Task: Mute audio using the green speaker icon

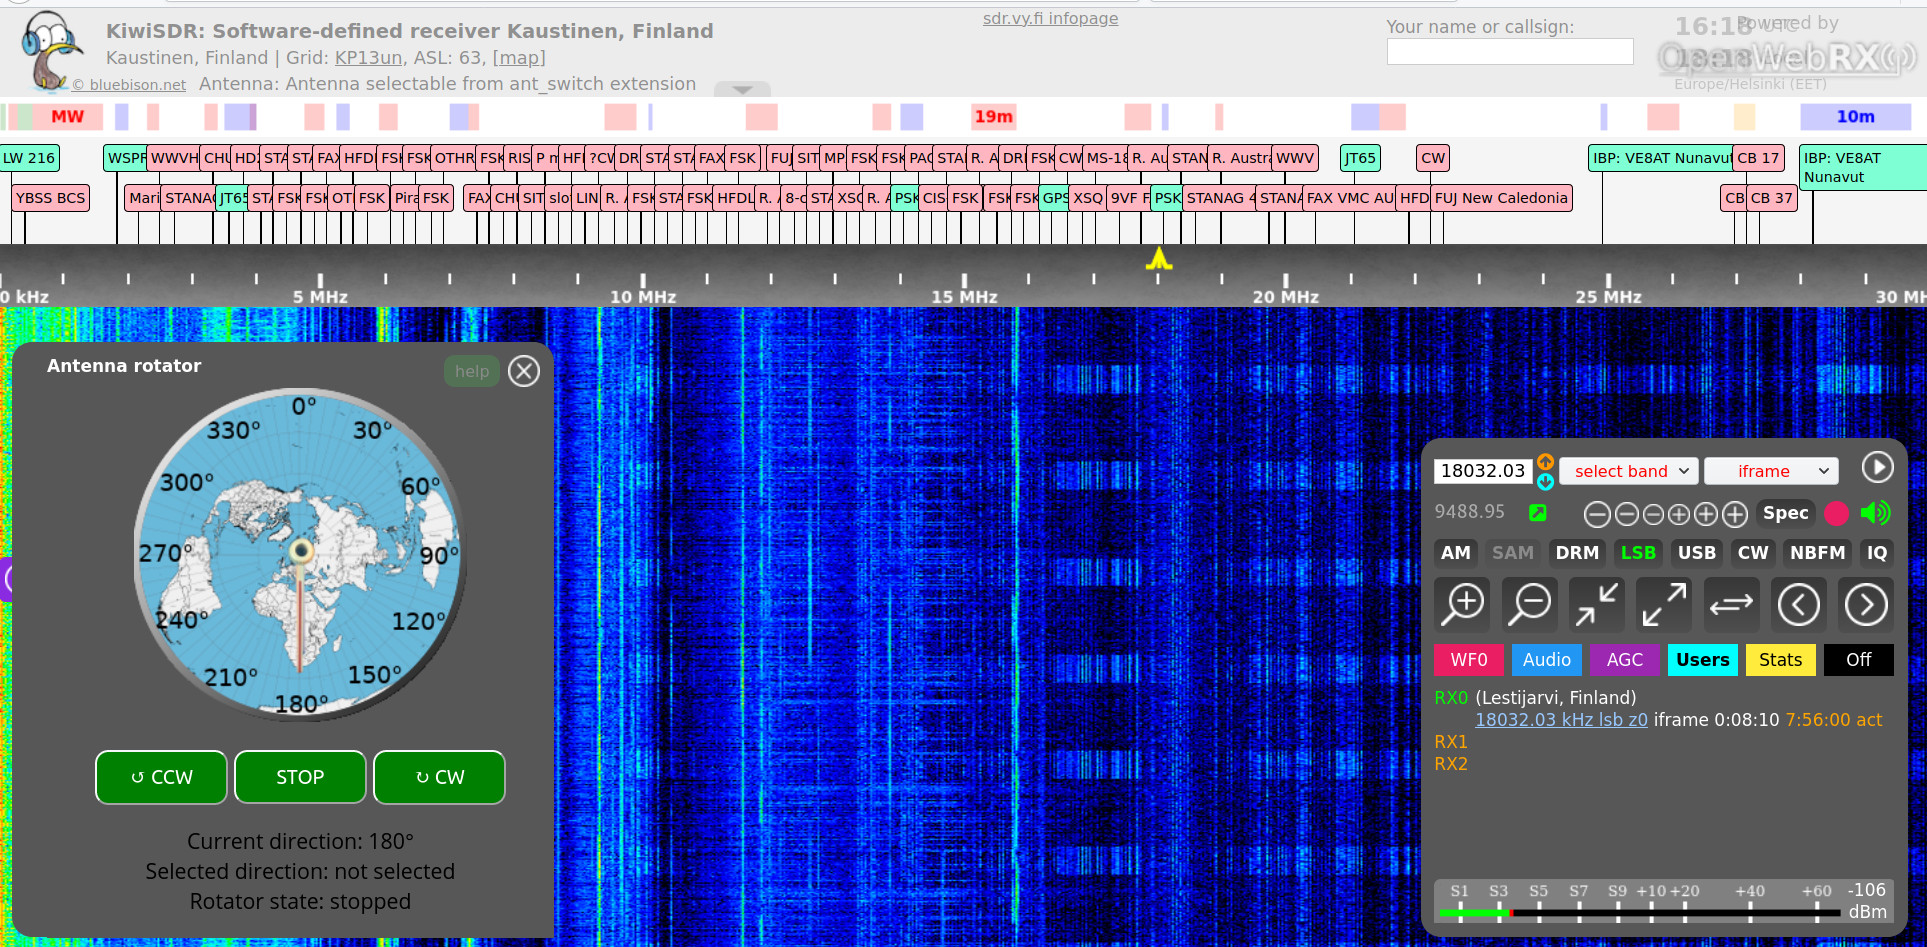Action: click(x=1875, y=513)
